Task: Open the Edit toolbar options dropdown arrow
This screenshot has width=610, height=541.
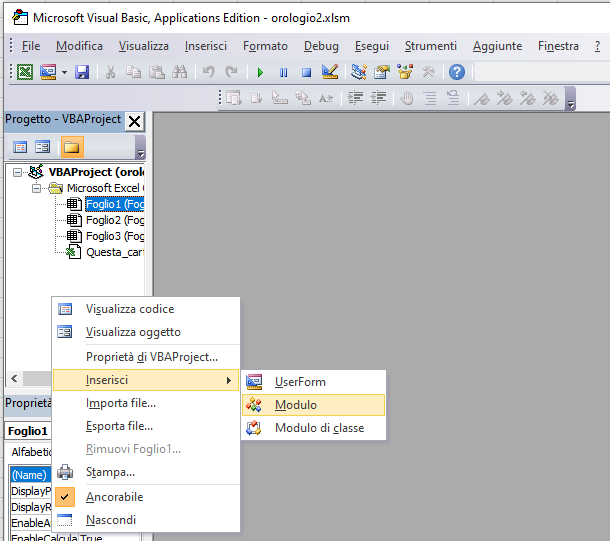Action: pos(571,104)
